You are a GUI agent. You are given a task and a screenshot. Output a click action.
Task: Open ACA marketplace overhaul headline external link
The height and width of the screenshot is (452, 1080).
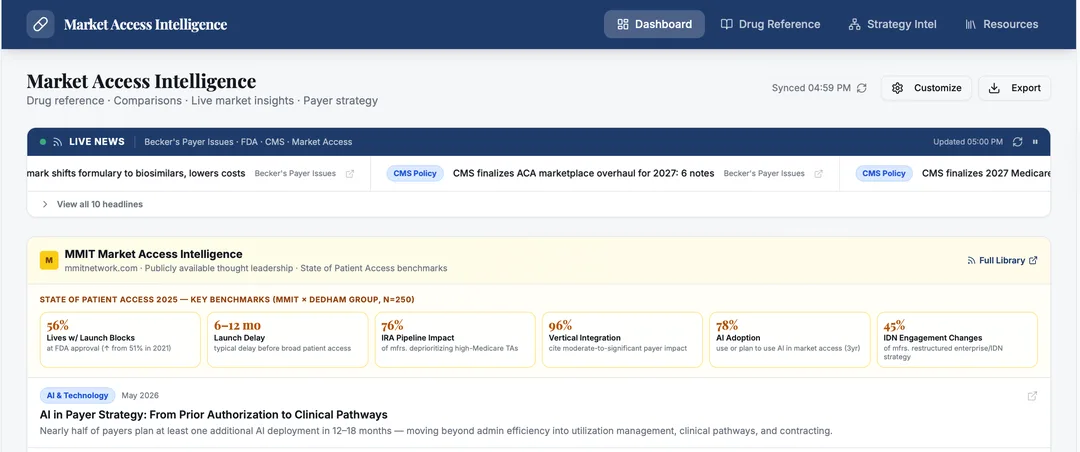tap(818, 174)
